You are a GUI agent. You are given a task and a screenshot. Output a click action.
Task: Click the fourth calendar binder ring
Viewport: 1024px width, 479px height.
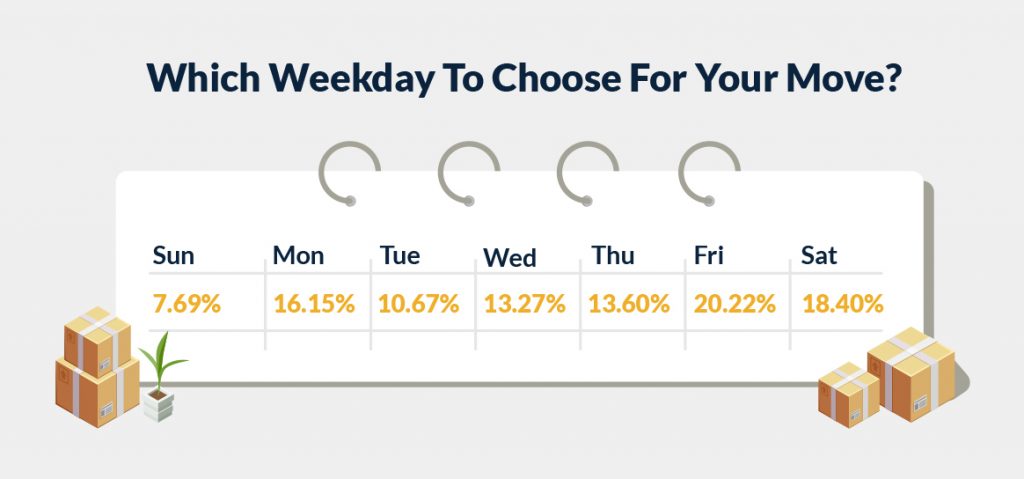coord(709,173)
